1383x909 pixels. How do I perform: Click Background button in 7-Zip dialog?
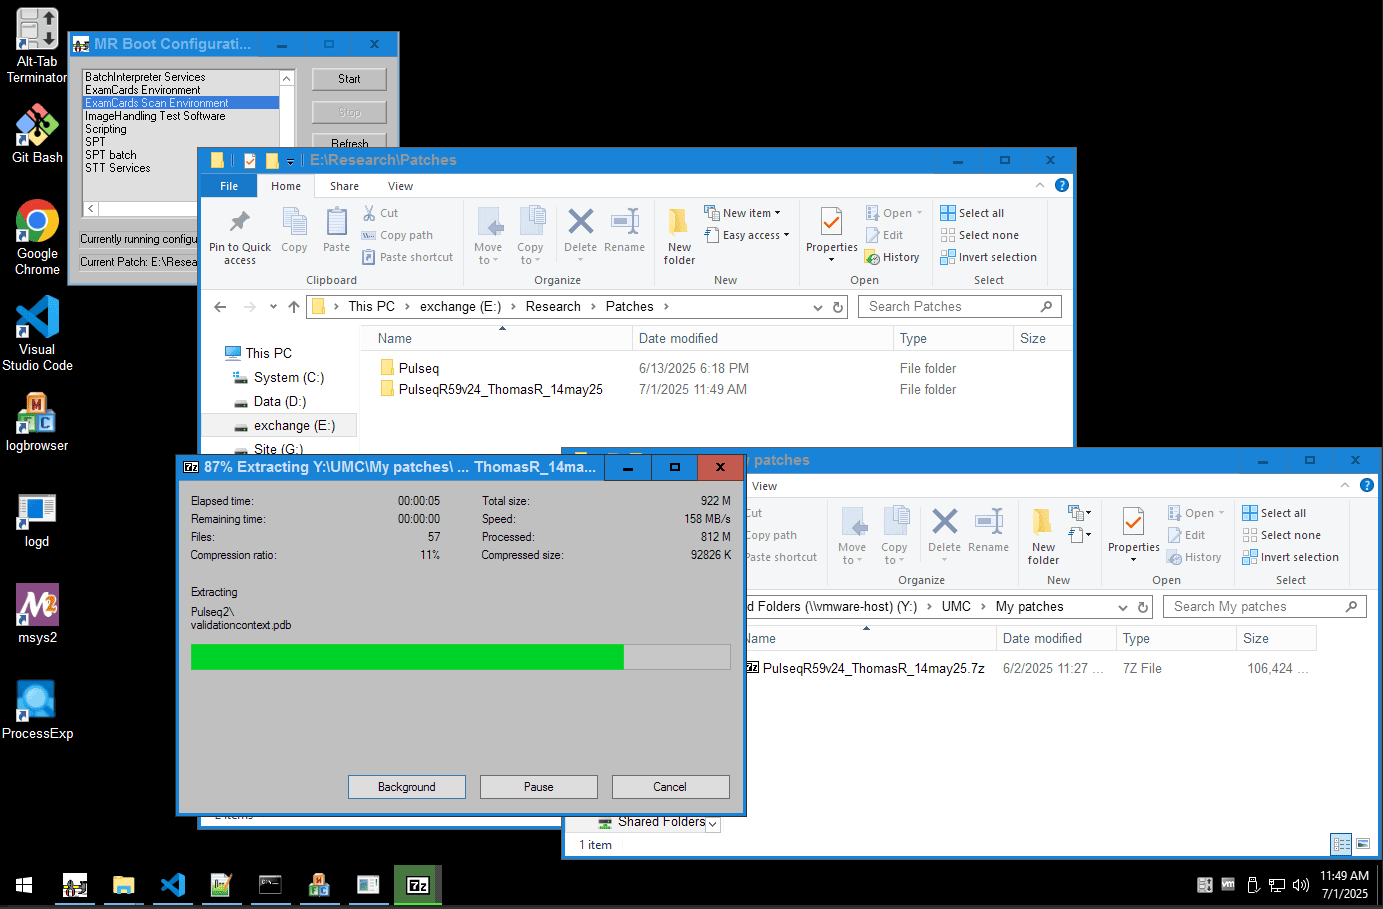[407, 787]
